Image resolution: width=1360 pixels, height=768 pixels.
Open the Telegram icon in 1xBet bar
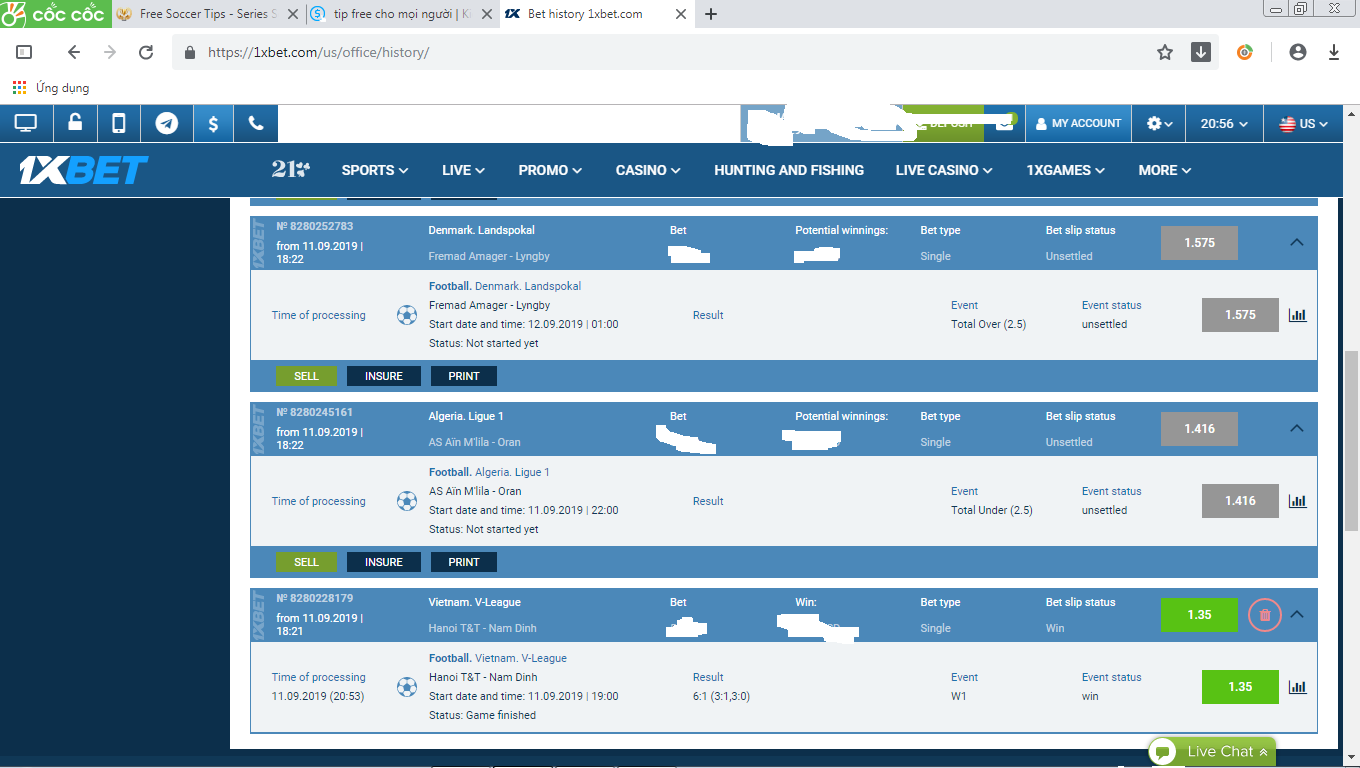(167, 123)
